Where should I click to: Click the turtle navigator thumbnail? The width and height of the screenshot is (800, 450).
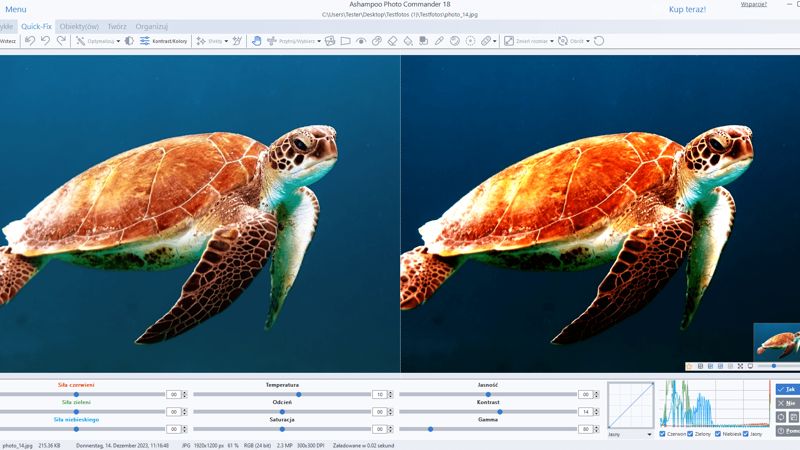pyautogui.click(x=777, y=342)
